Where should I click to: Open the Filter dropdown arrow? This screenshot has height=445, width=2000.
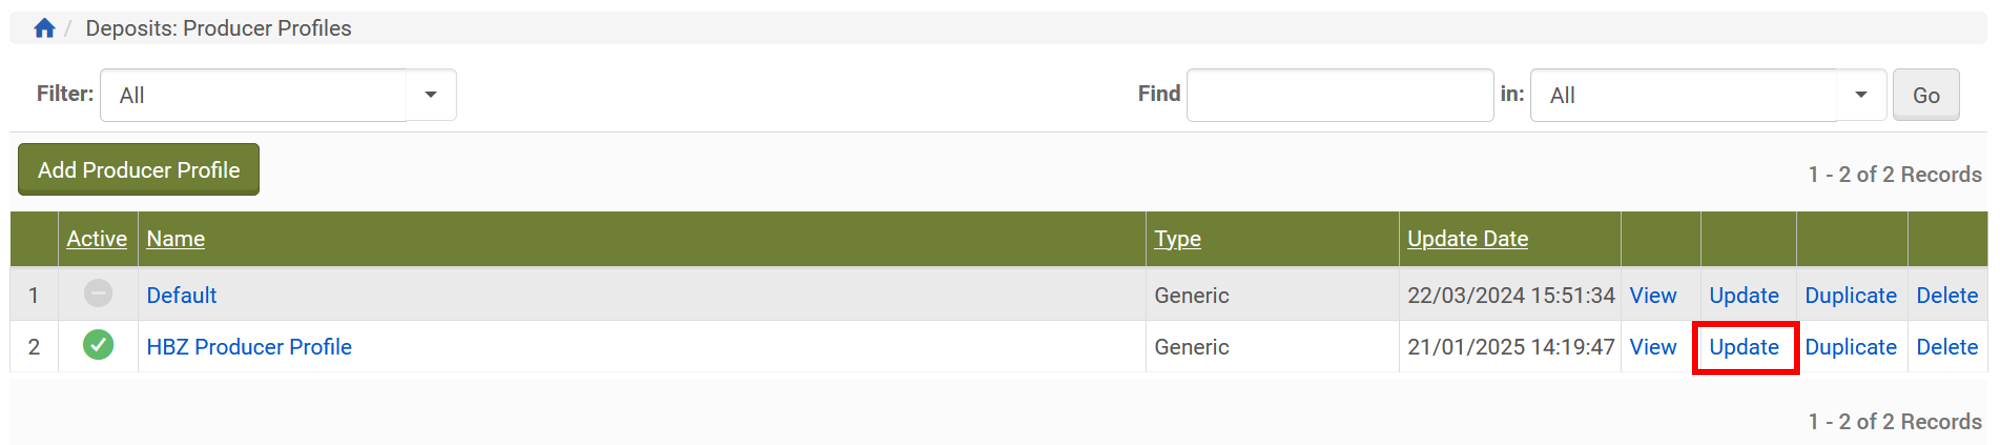click(x=431, y=95)
